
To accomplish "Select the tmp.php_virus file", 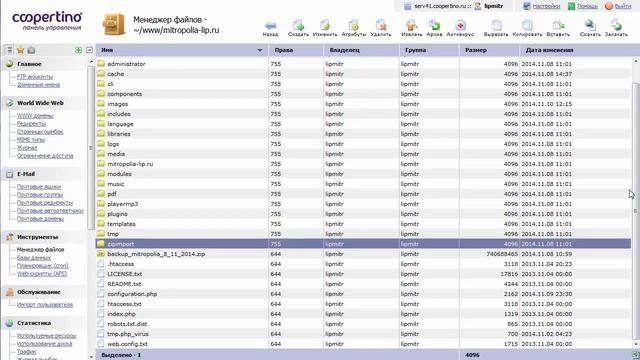I will [x=363, y=334].
